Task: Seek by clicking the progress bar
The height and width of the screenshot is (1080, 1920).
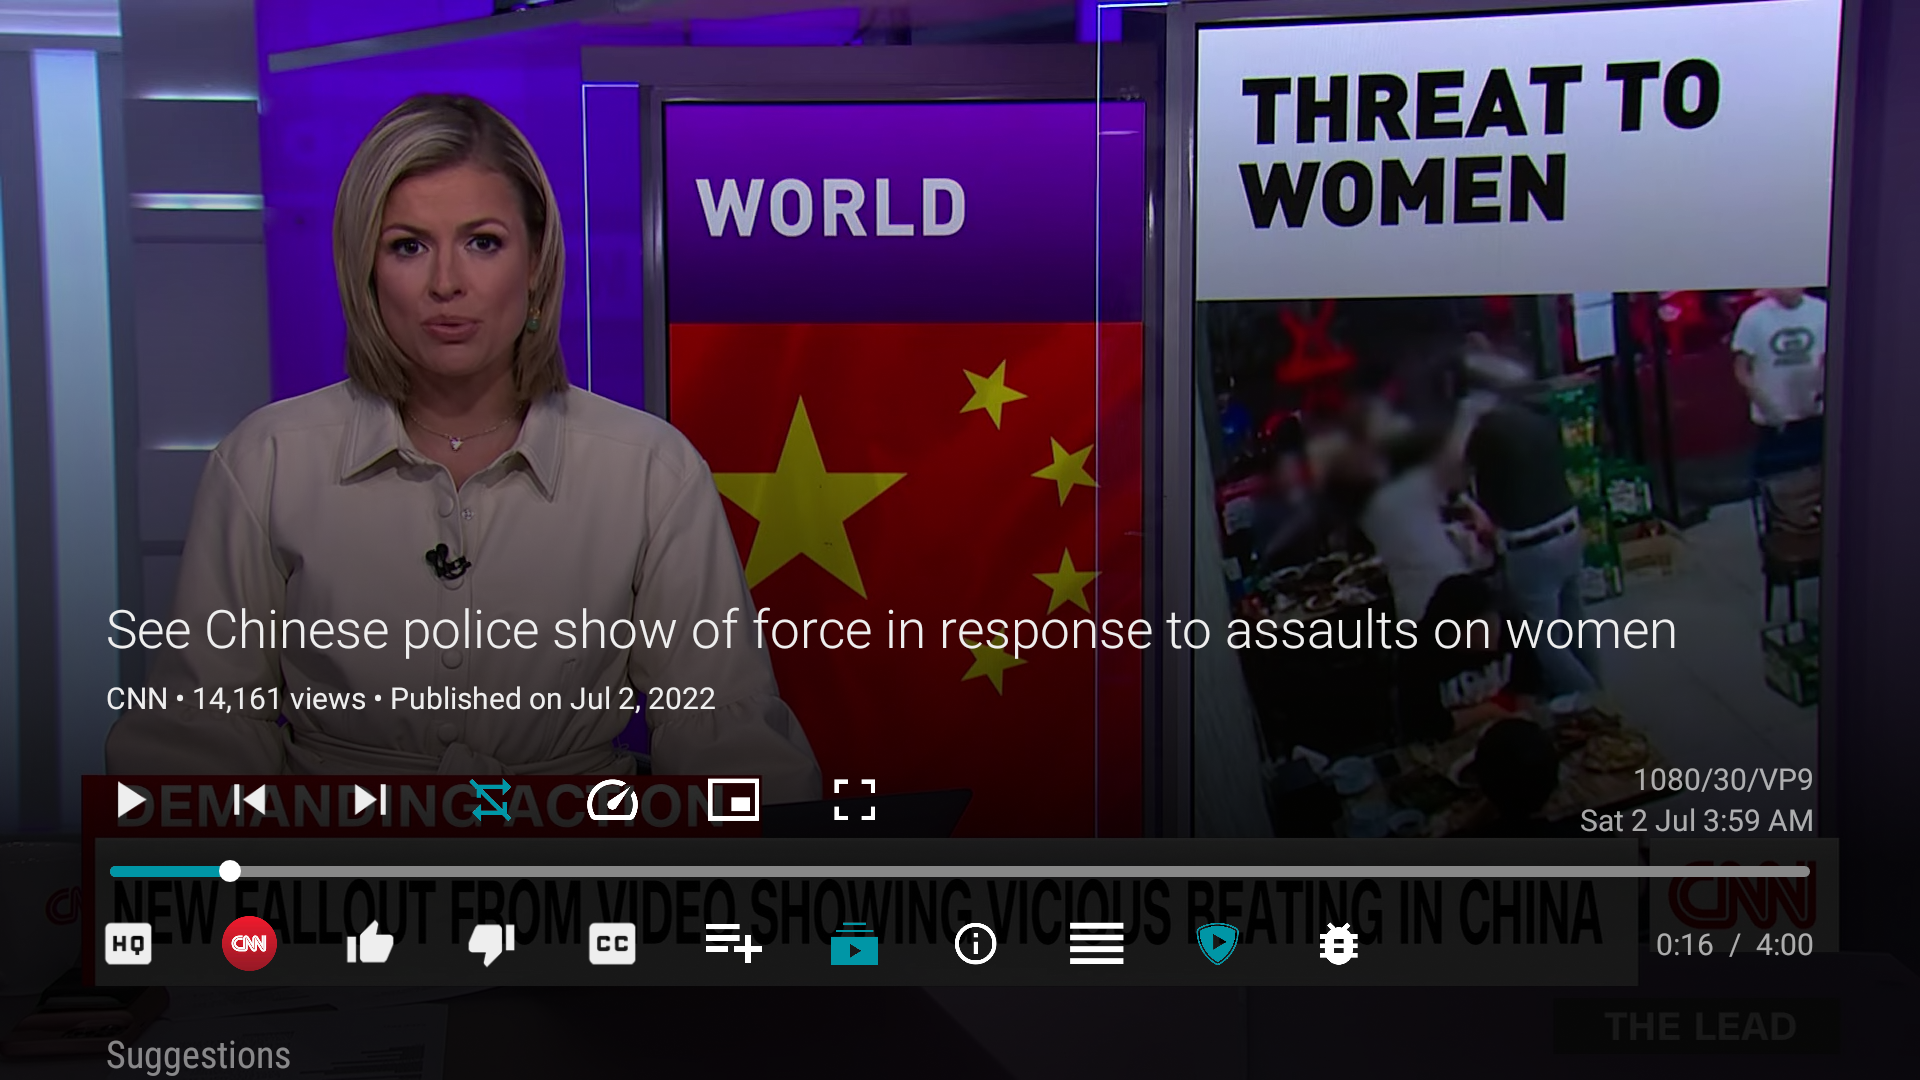Action: click(x=960, y=872)
